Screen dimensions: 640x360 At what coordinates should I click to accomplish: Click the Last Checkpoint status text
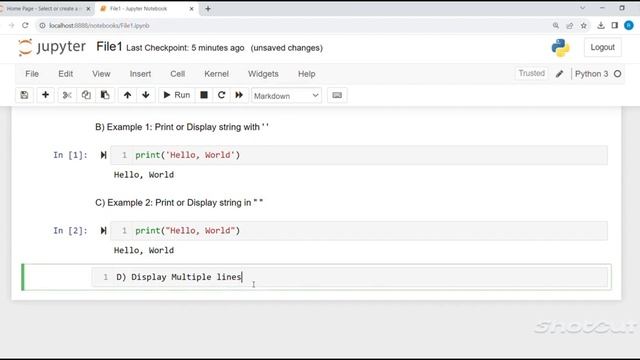click(185, 48)
